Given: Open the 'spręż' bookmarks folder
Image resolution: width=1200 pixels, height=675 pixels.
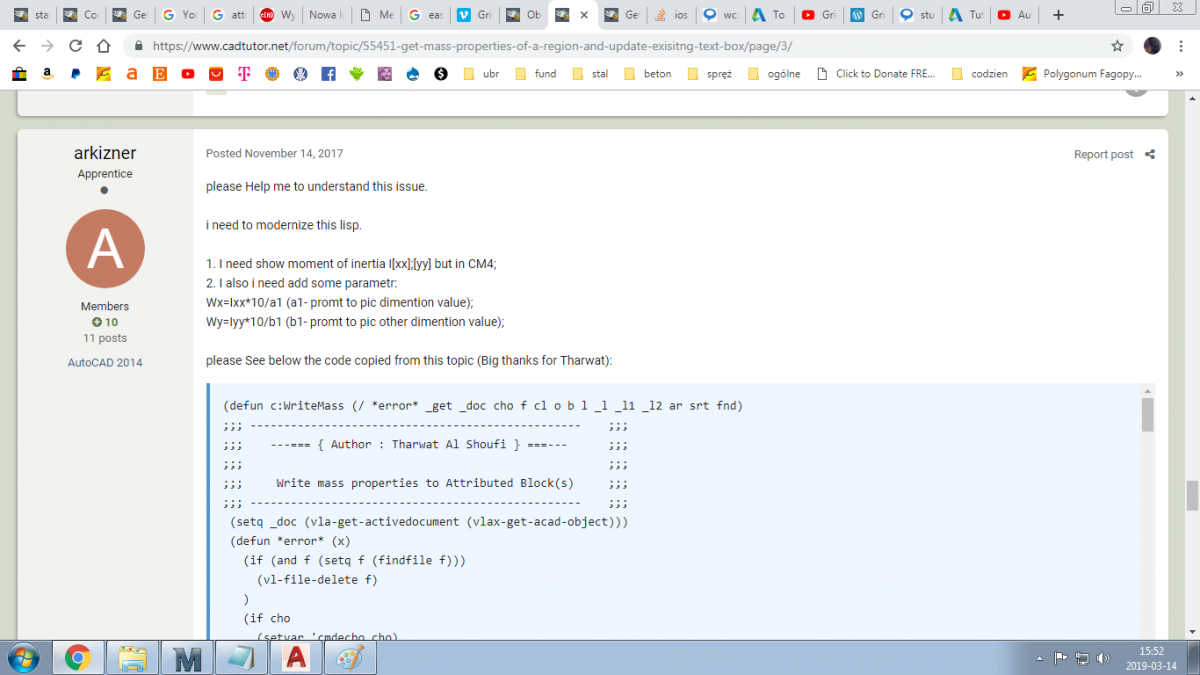Looking at the screenshot, I should tap(709, 74).
